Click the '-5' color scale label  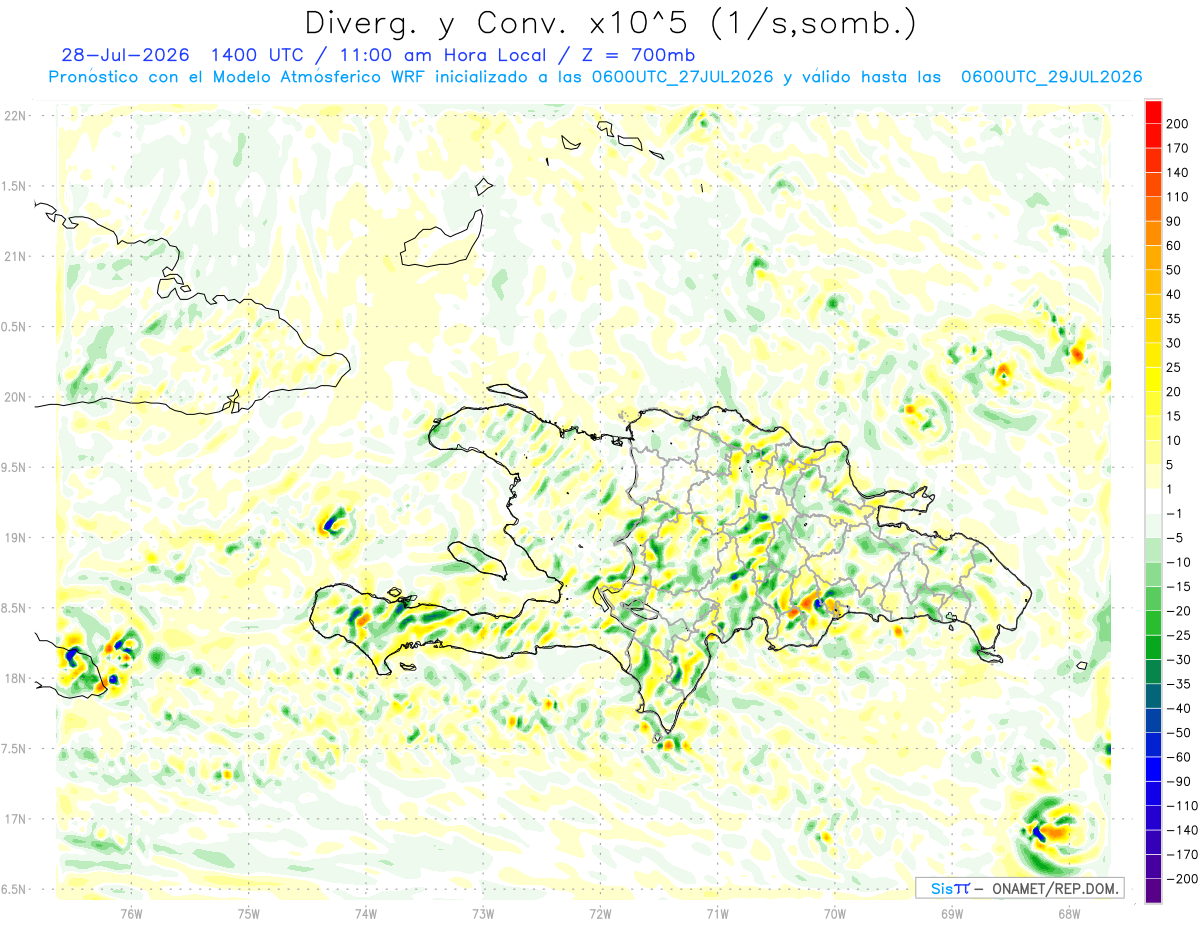pos(1174,538)
